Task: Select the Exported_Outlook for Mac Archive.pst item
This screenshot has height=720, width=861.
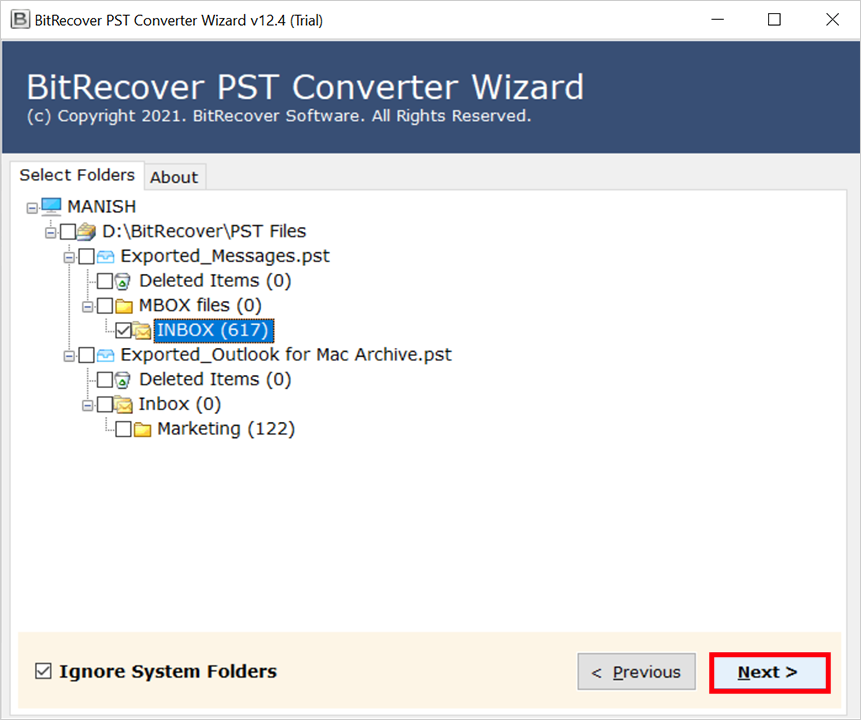Action: pyautogui.click(x=286, y=355)
